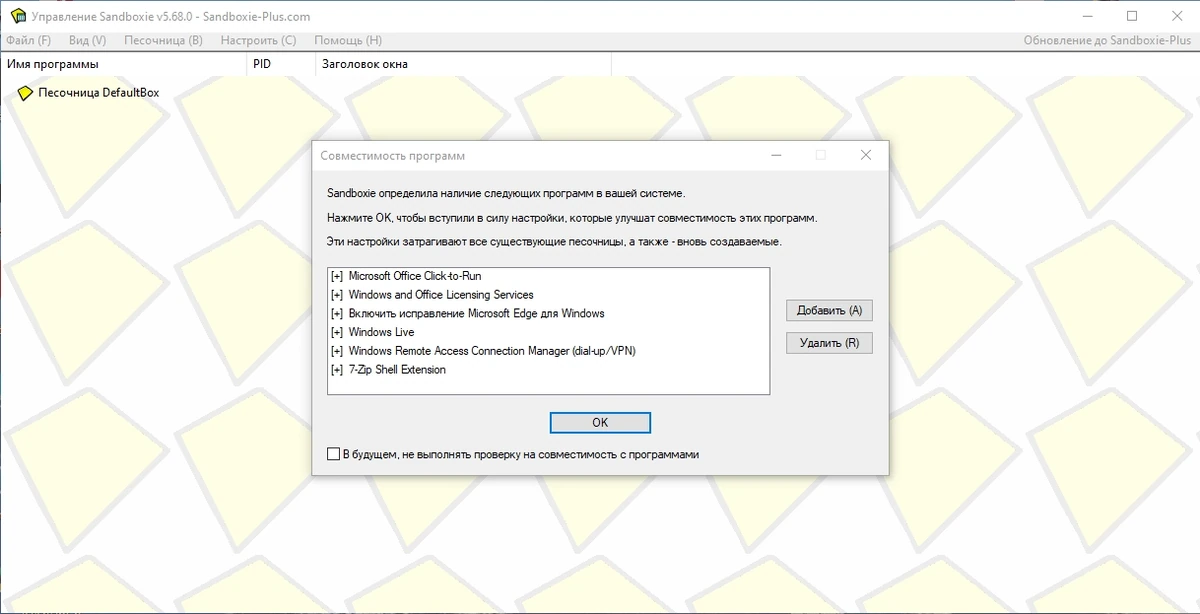Toggle [+] marker of Windows Remote Access Connection Manager
The height and width of the screenshot is (614, 1200).
pos(337,351)
